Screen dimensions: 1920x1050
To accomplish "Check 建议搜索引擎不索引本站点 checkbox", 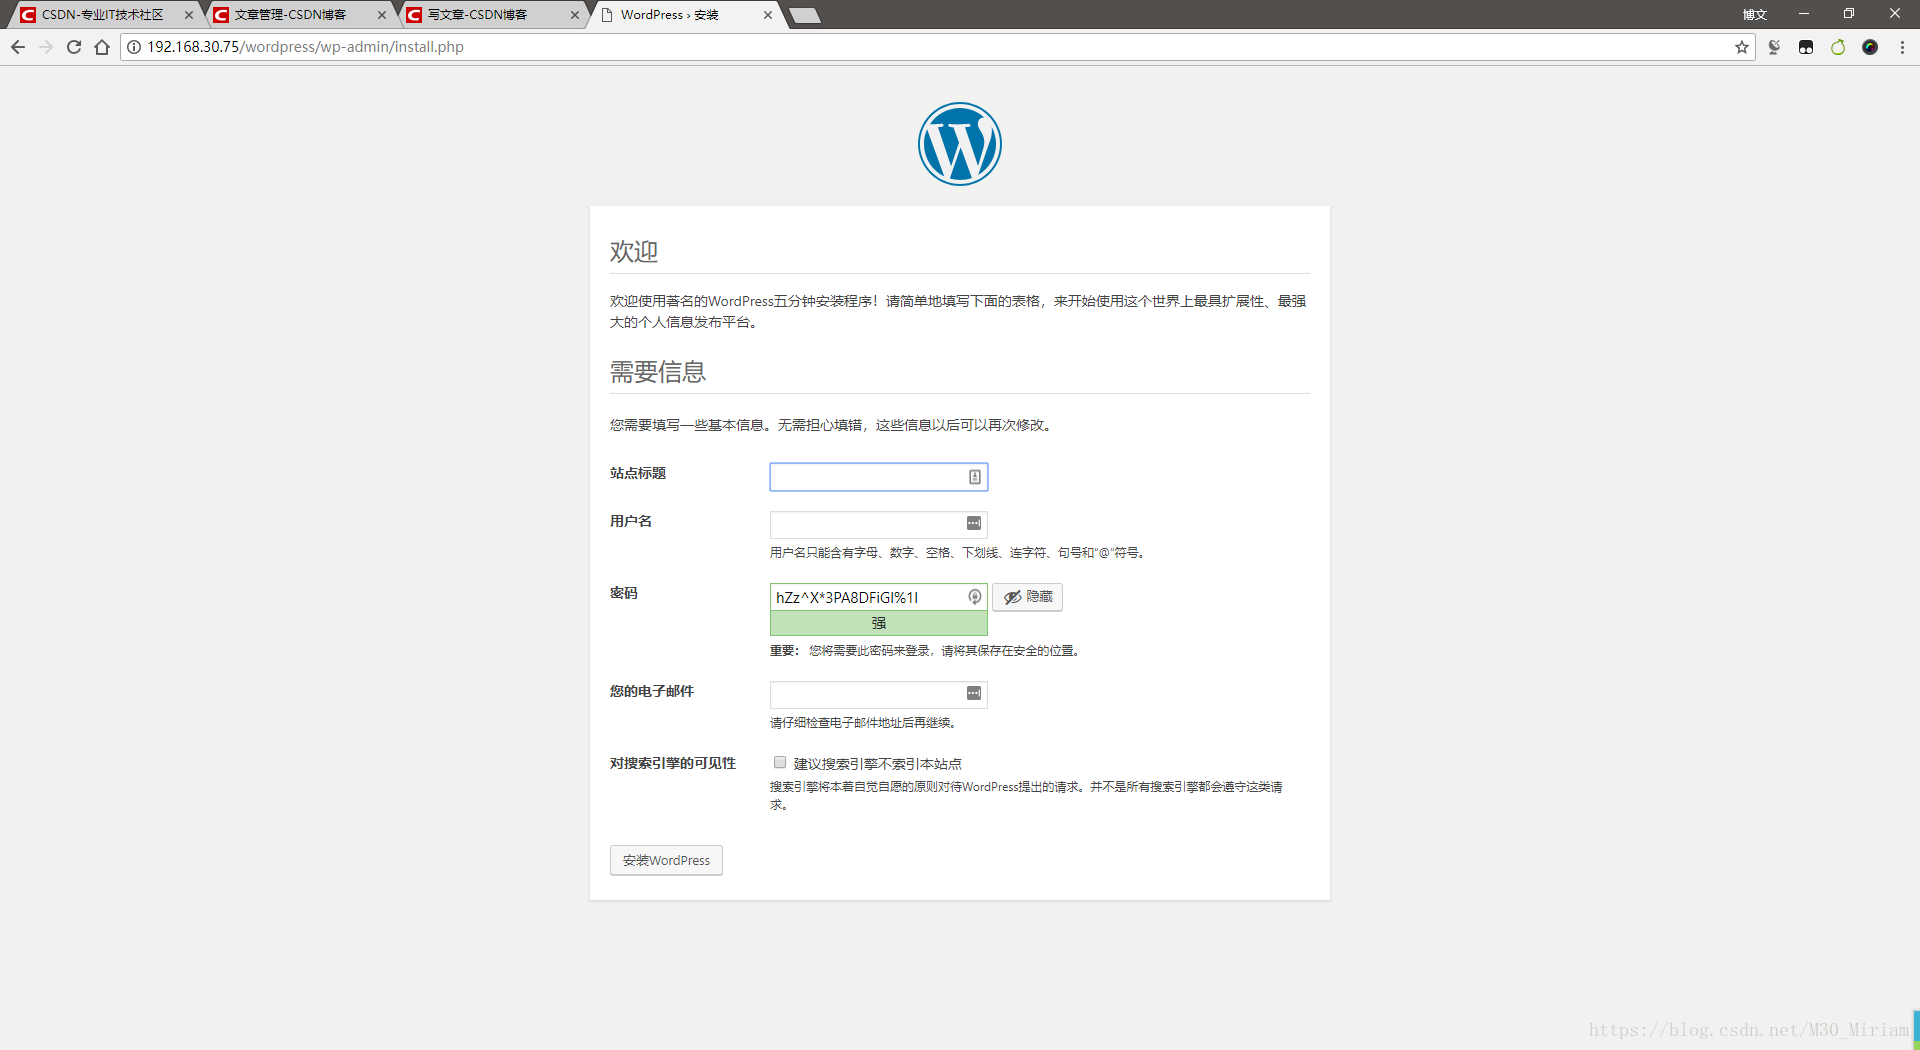I will (x=780, y=762).
